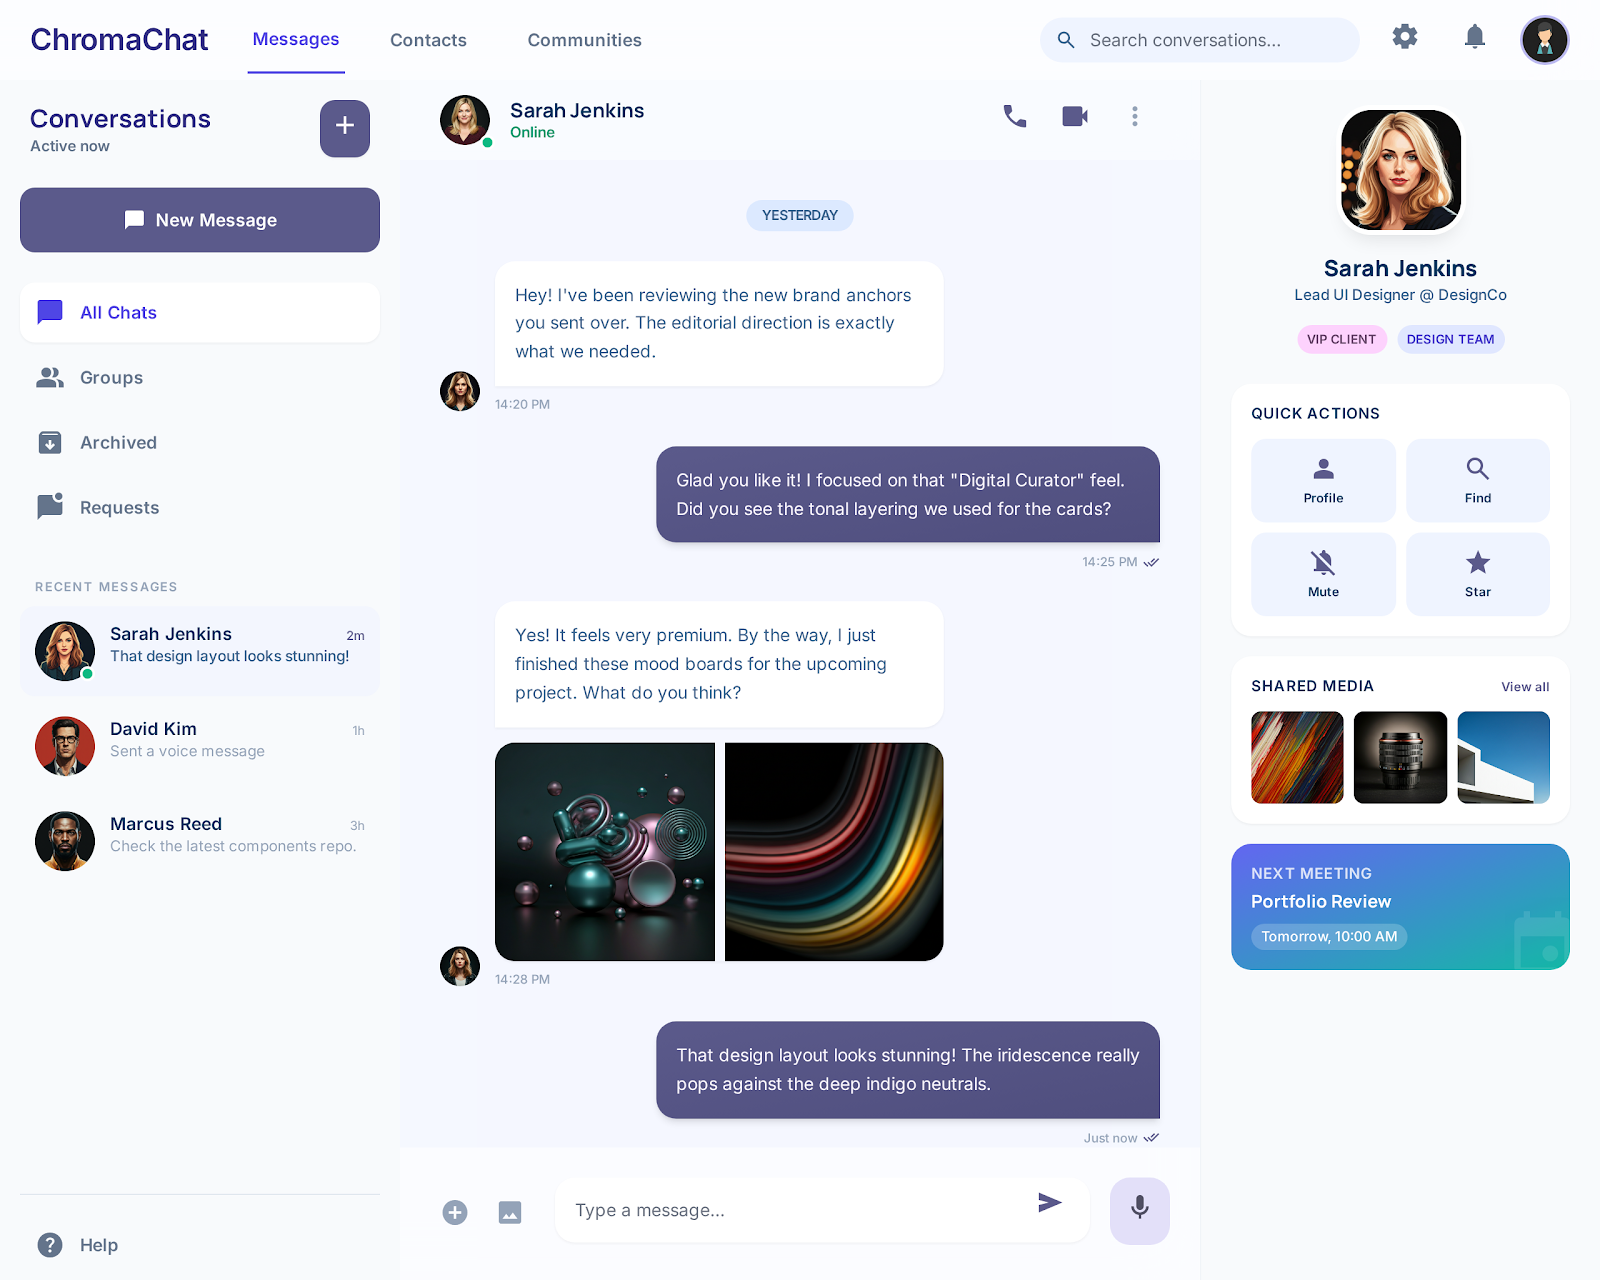
Task: Click View all in Shared Media
Action: (1524, 687)
